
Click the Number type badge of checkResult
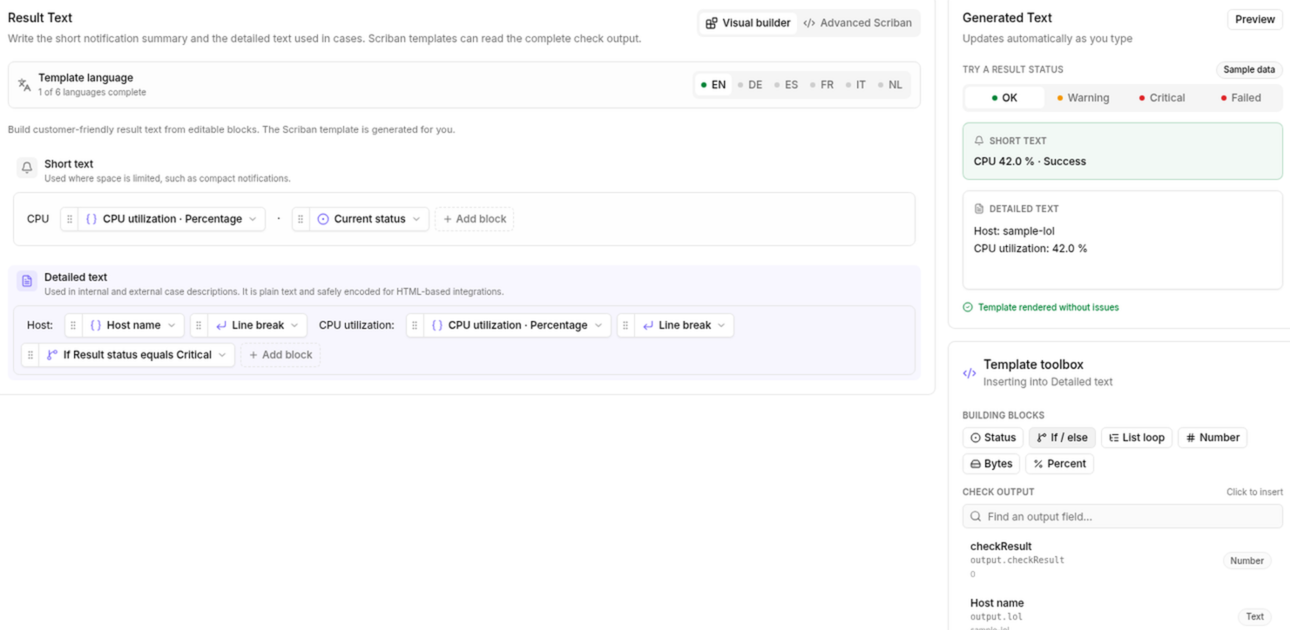click(1247, 561)
